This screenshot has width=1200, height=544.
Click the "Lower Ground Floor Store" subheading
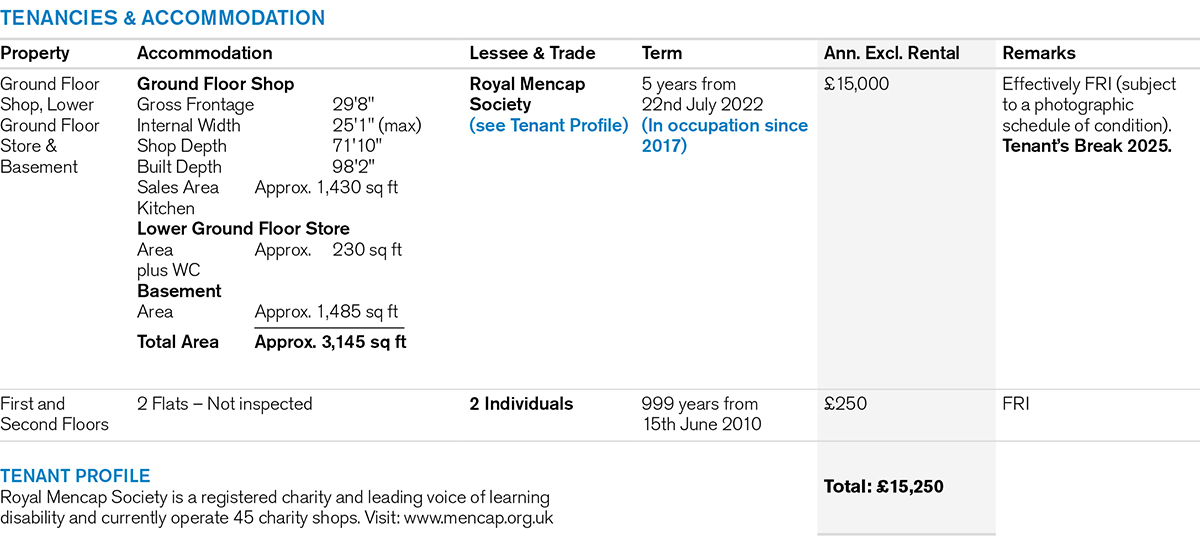pyautogui.click(x=243, y=229)
